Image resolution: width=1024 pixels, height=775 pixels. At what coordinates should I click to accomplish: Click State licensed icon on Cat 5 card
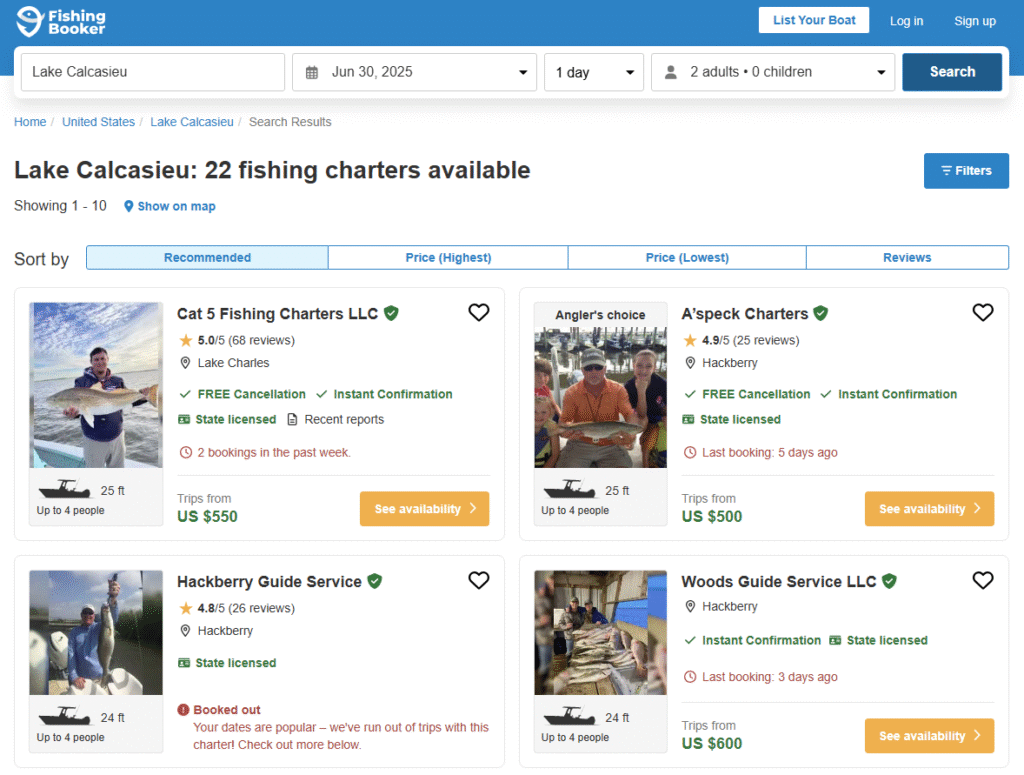pos(184,419)
